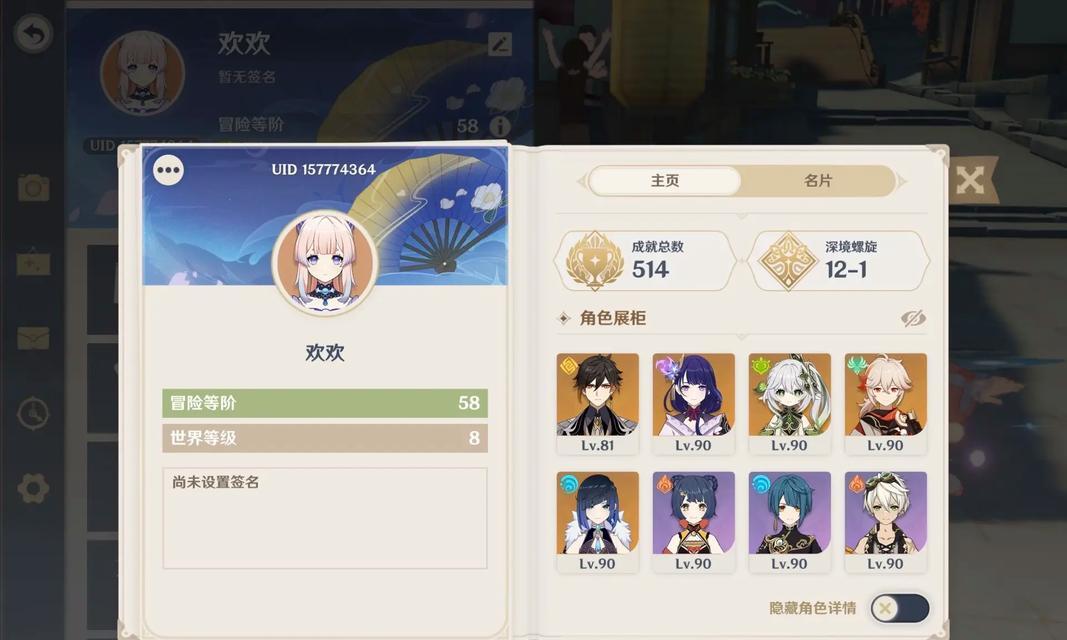
Task: Open the 成就总数 514 achievements panel
Action: 645,260
